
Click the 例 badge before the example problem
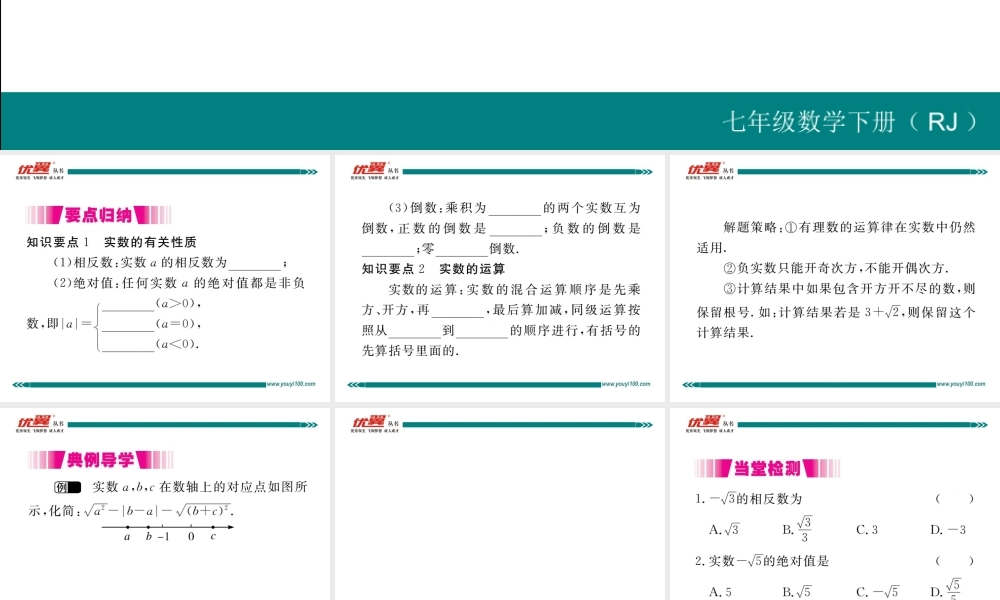point(68,487)
